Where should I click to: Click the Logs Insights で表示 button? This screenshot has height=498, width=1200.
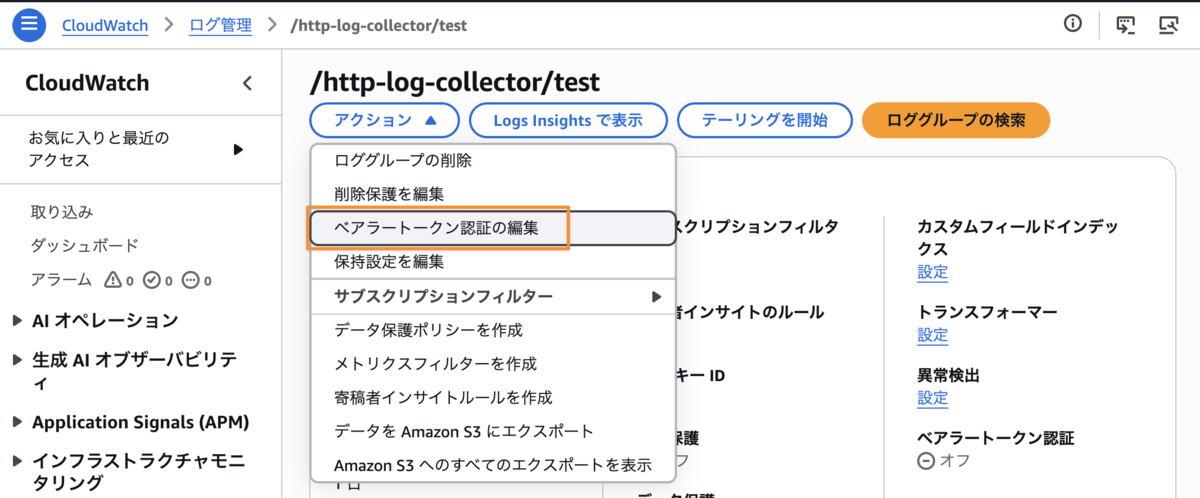tap(568, 120)
